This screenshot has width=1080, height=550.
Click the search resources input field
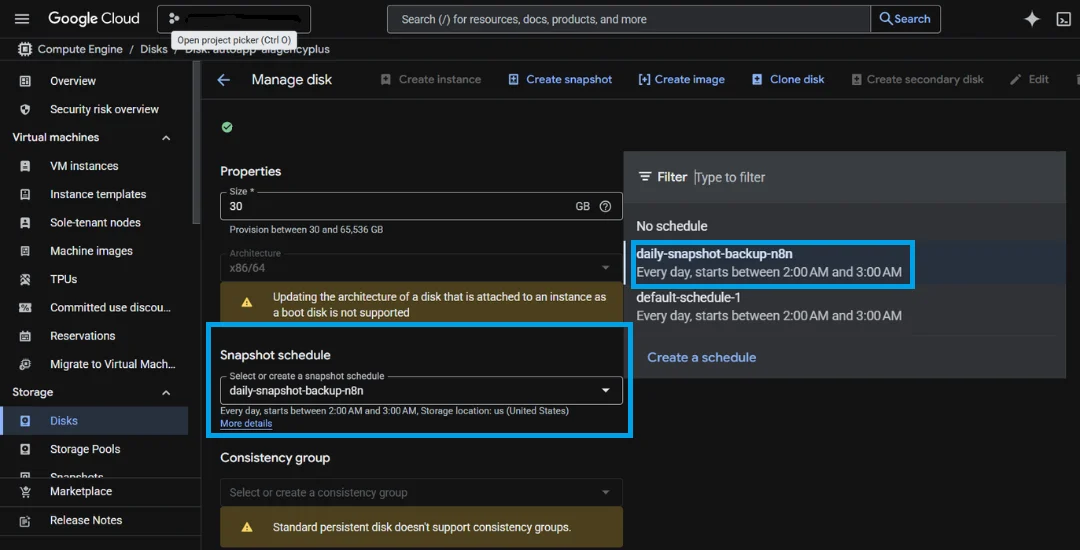629,19
